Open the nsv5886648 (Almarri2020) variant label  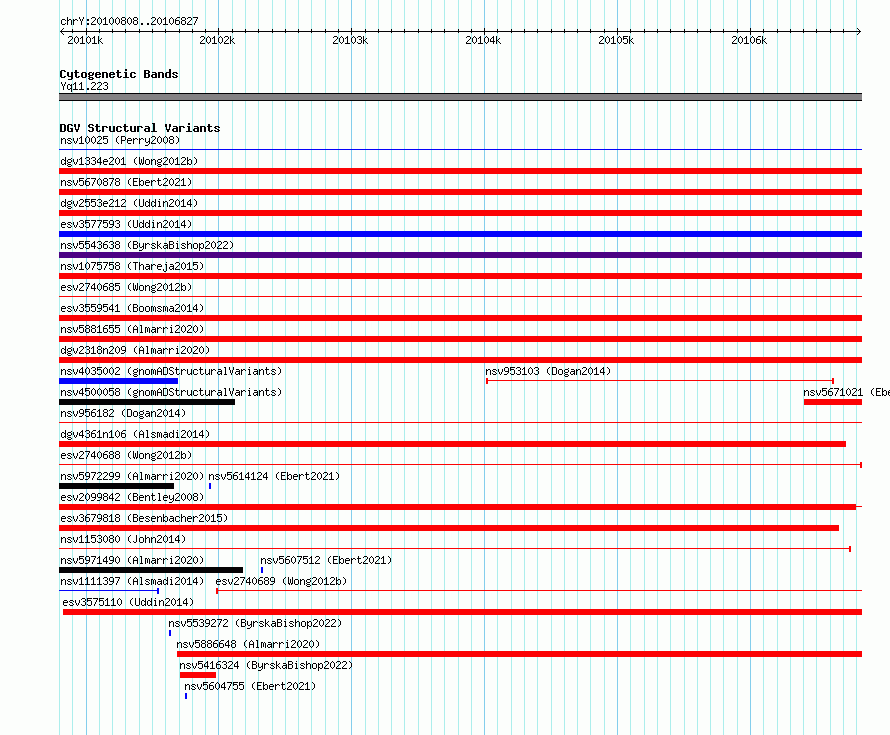(248, 644)
